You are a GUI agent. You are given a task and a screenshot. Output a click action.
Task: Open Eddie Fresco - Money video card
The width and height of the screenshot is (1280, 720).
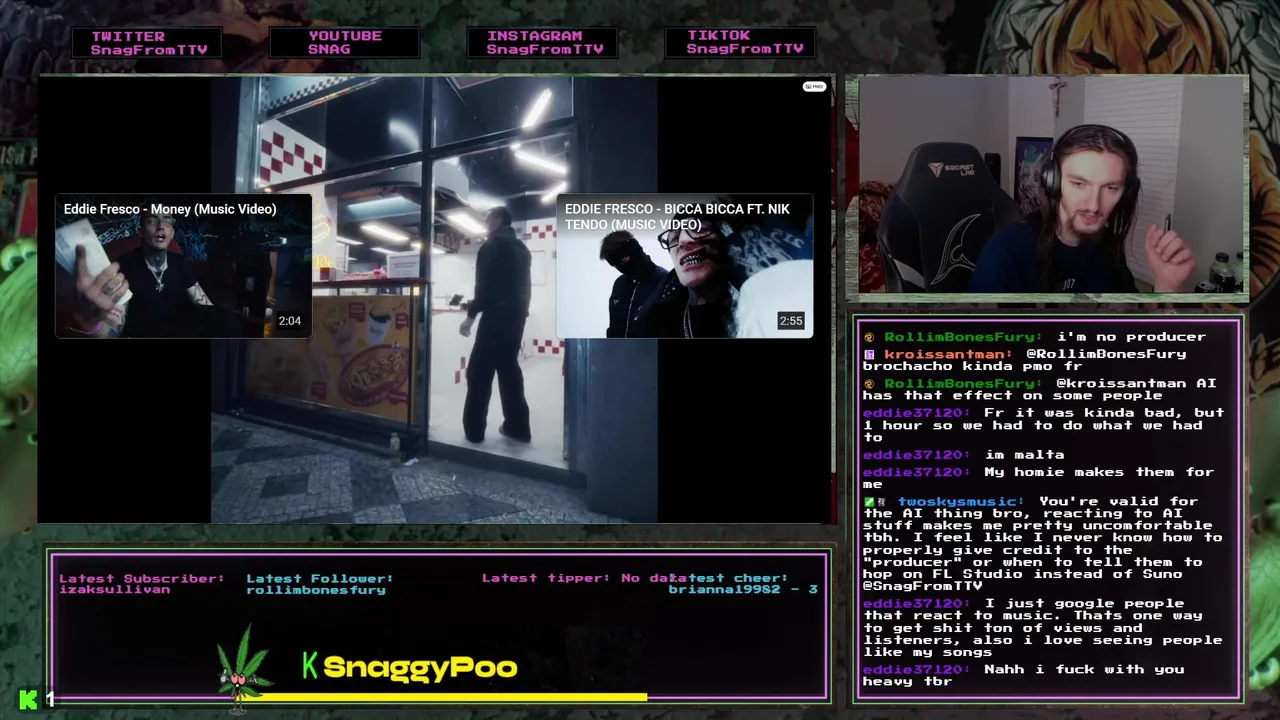(x=183, y=266)
